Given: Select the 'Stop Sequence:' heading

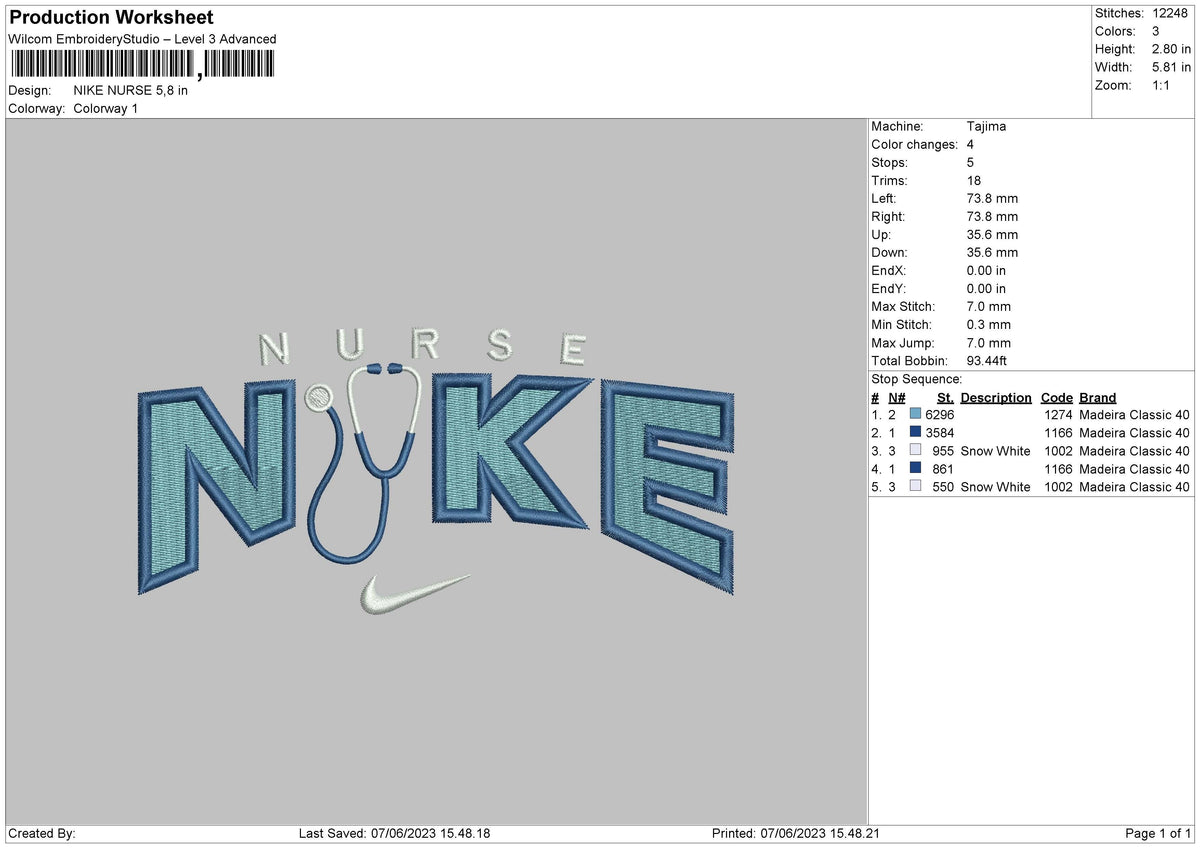Looking at the screenshot, I should point(917,379).
